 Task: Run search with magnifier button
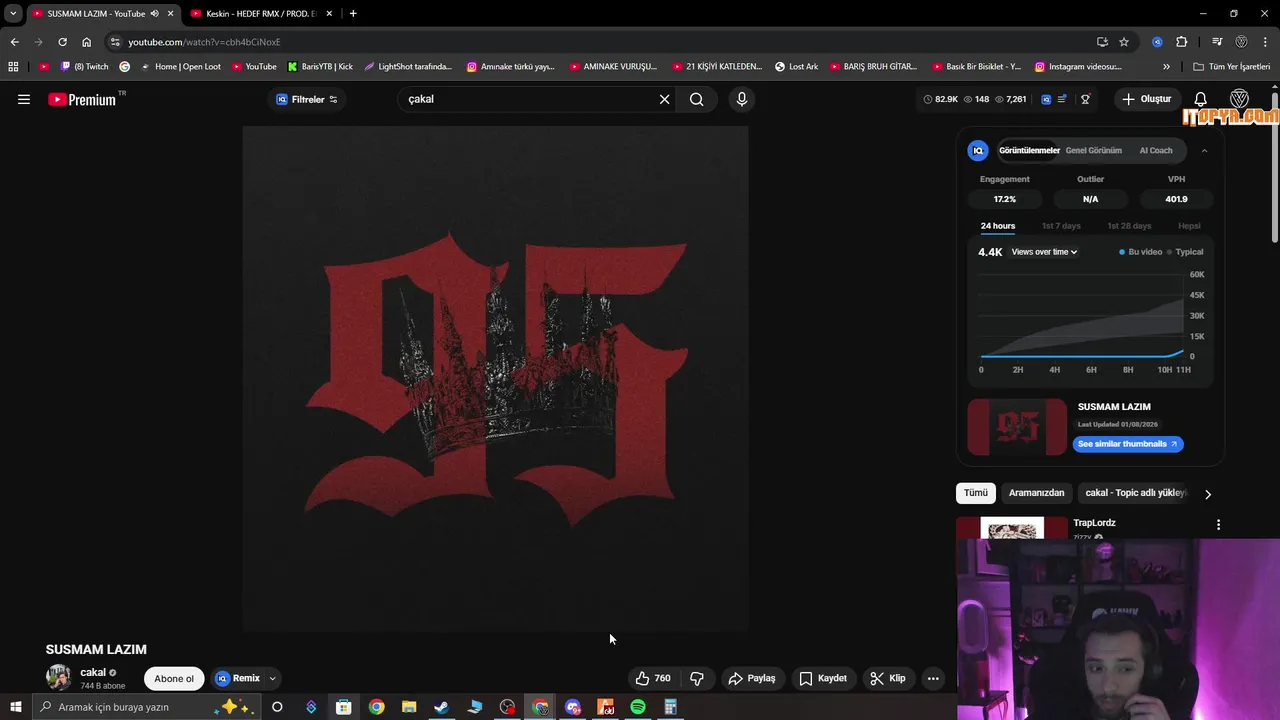click(x=697, y=99)
